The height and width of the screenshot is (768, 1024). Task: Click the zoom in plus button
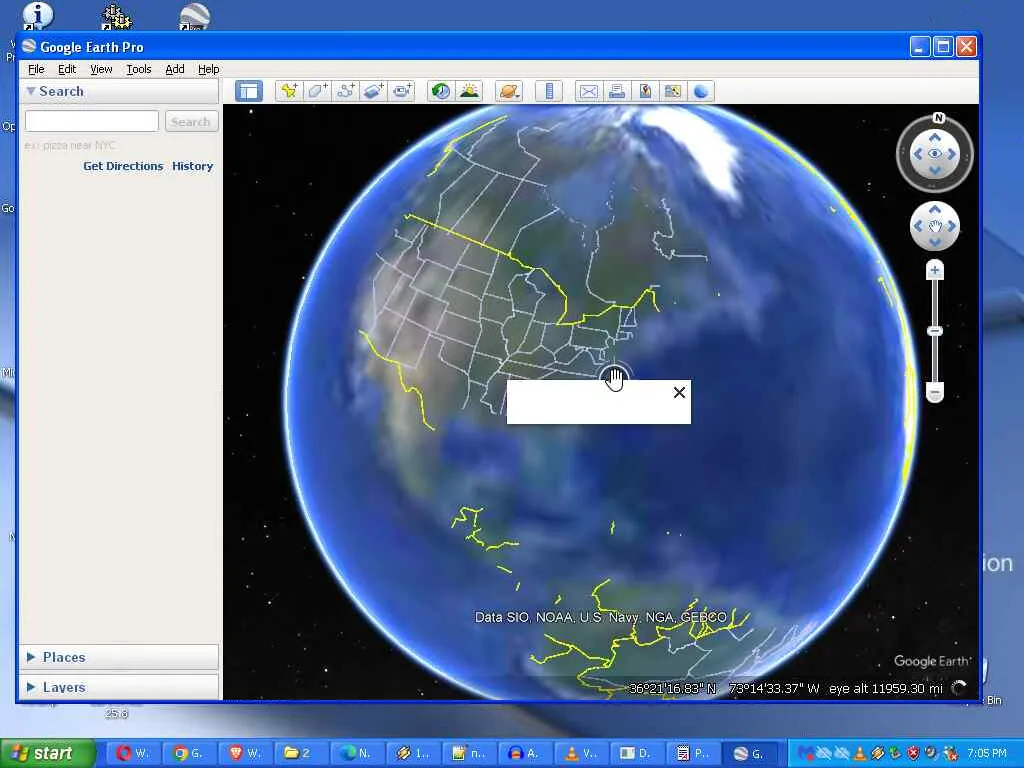tap(935, 270)
